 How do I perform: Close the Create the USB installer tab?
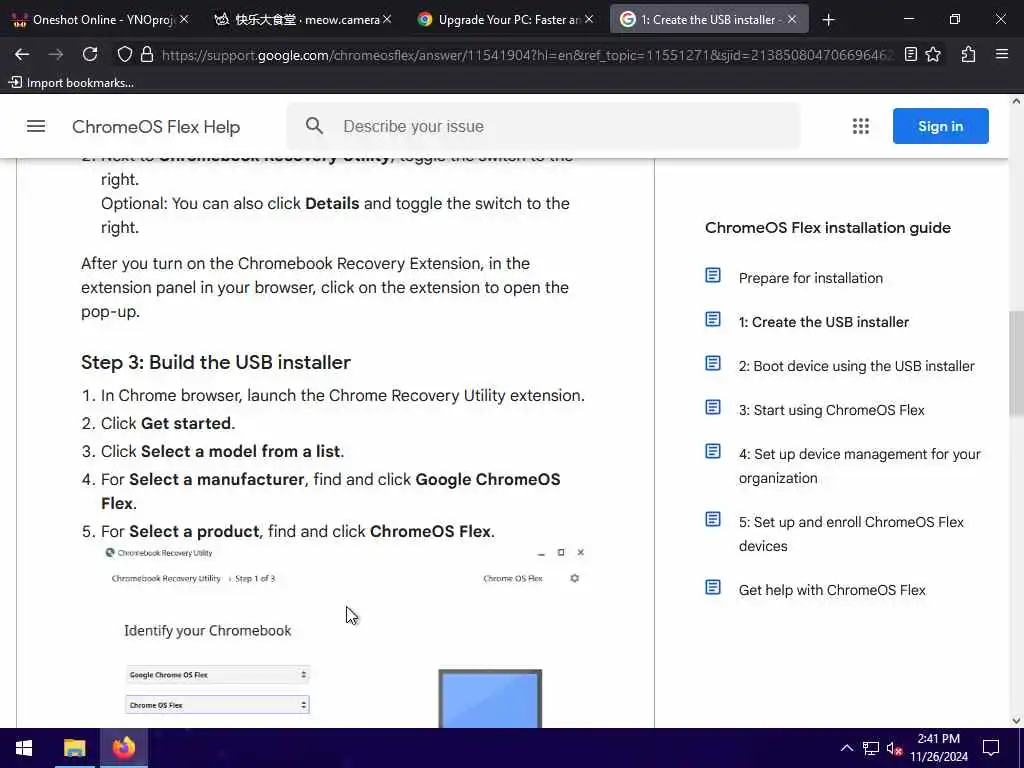[x=792, y=20]
